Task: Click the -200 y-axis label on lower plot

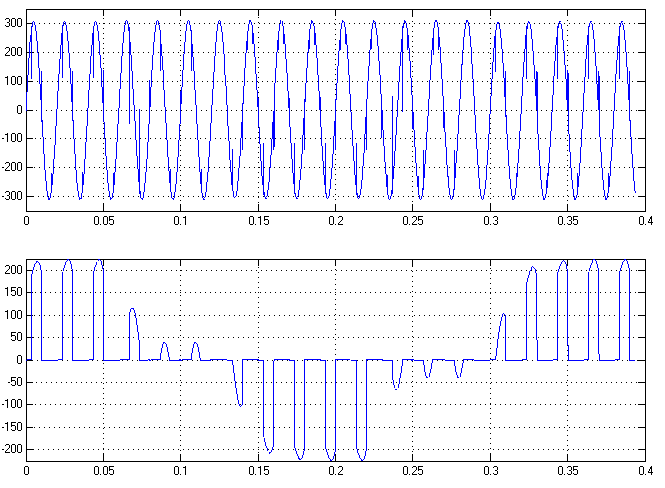Action: [x=12, y=449]
